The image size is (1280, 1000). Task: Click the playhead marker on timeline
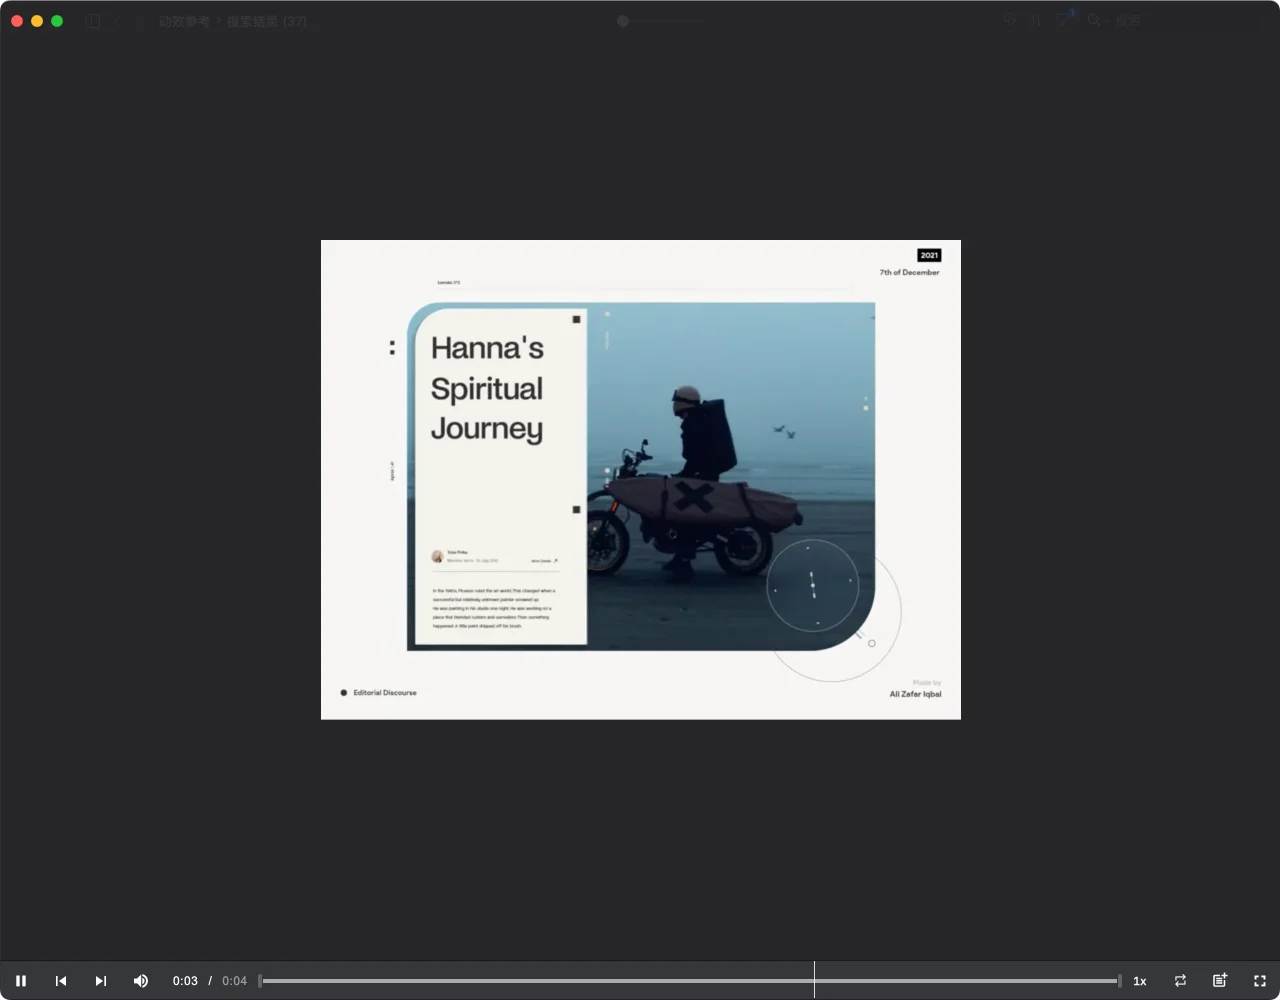coord(814,981)
